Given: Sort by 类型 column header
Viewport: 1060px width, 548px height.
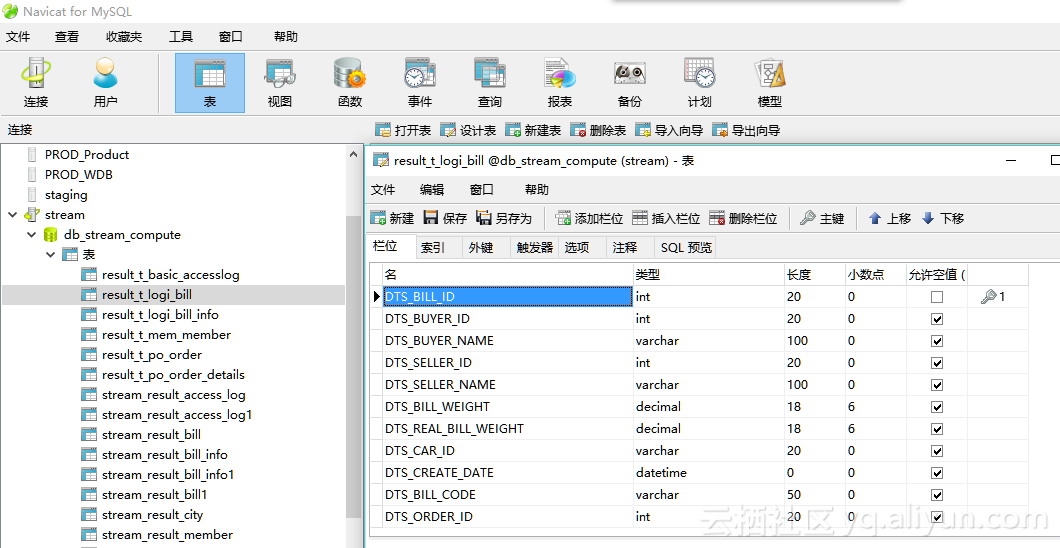Looking at the screenshot, I should 708,274.
